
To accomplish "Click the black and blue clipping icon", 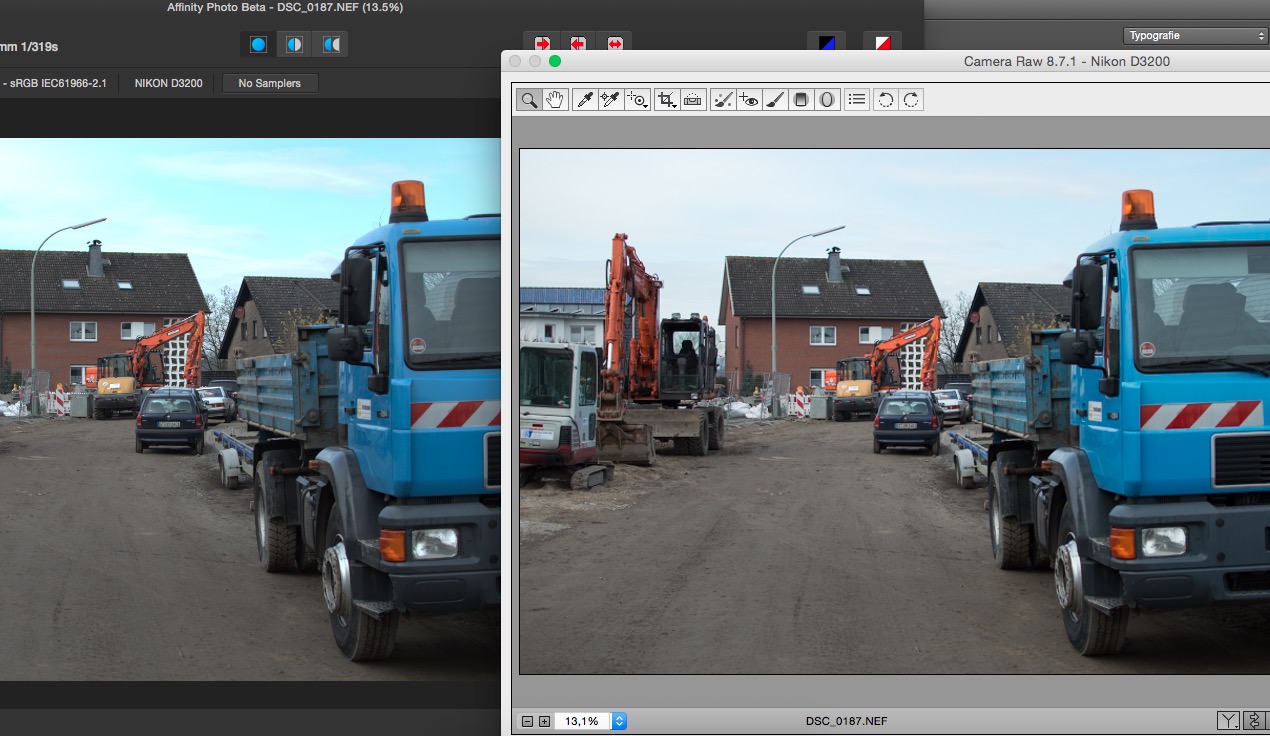I will tap(827, 43).
